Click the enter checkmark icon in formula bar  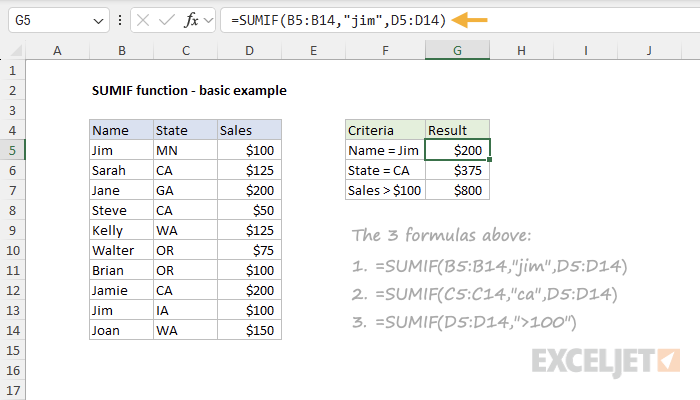167,20
